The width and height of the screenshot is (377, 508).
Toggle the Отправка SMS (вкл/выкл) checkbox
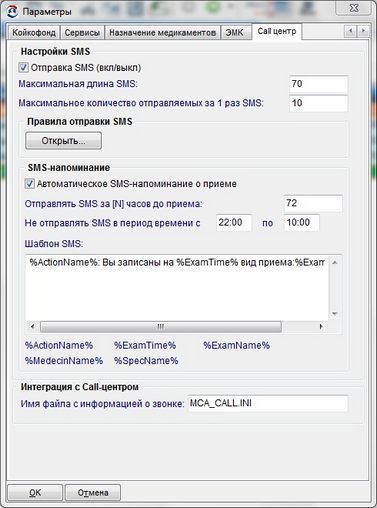(23, 68)
